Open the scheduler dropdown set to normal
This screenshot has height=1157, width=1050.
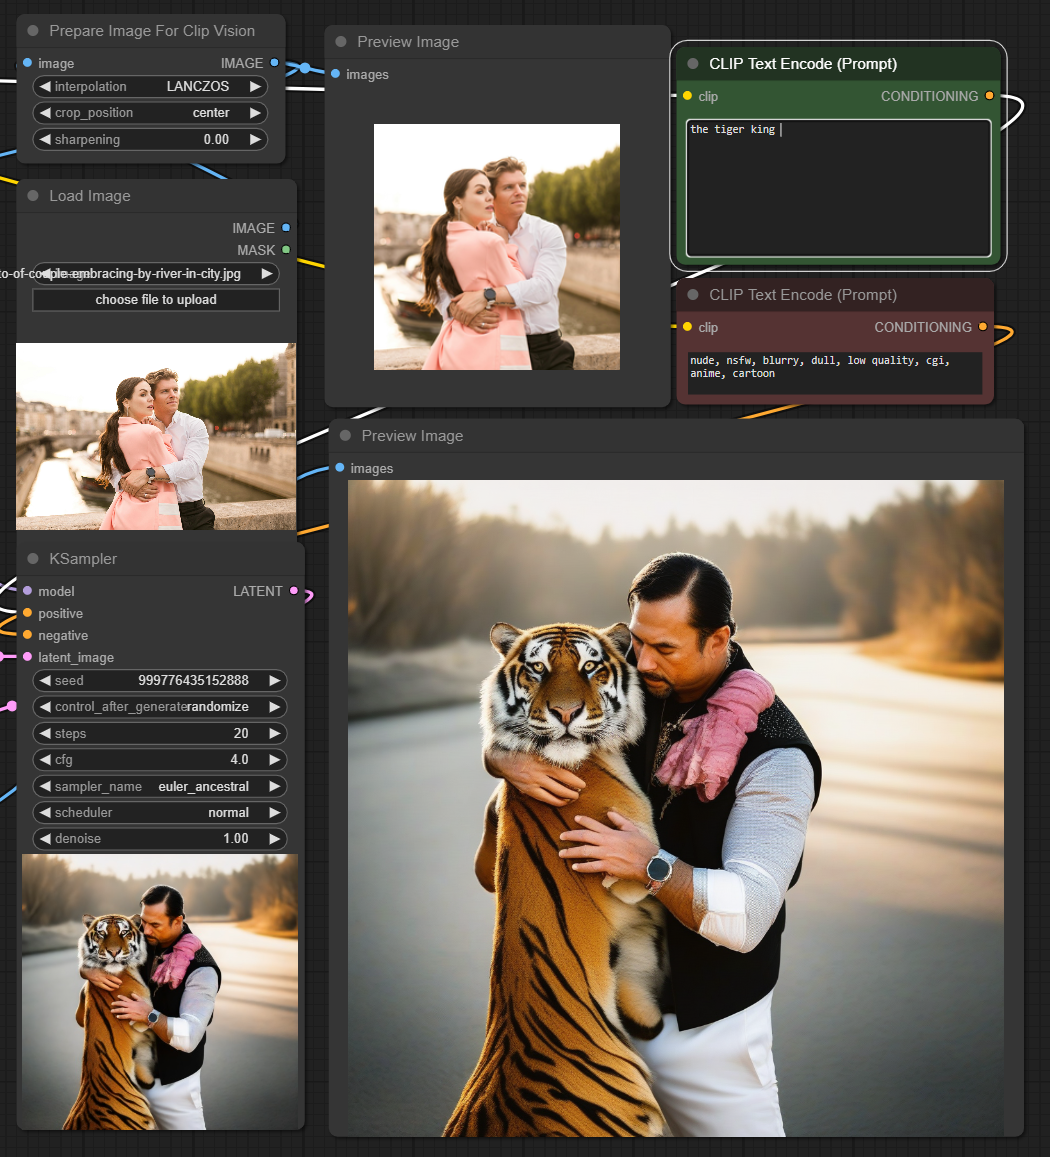(x=160, y=813)
